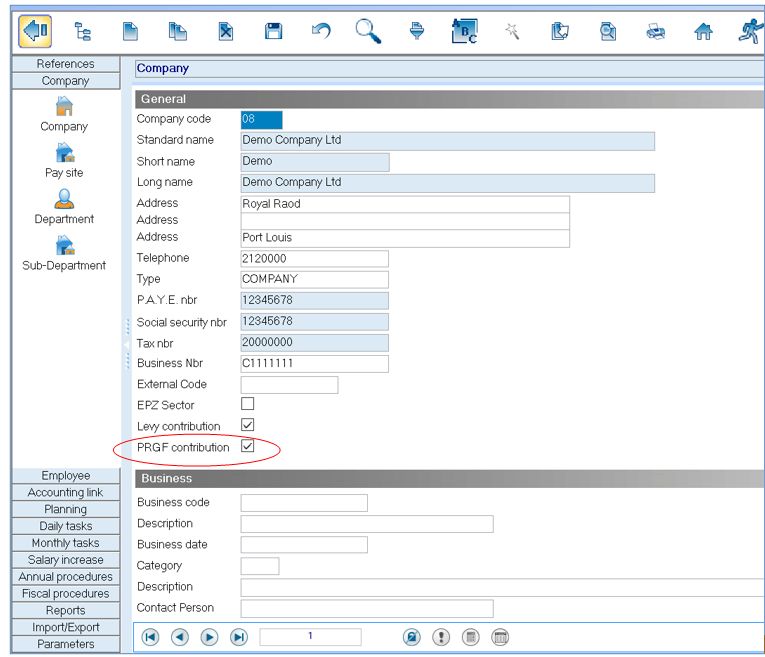Open Pay site from sidebar
This screenshot has width=765, height=657.
coord(64,160)
